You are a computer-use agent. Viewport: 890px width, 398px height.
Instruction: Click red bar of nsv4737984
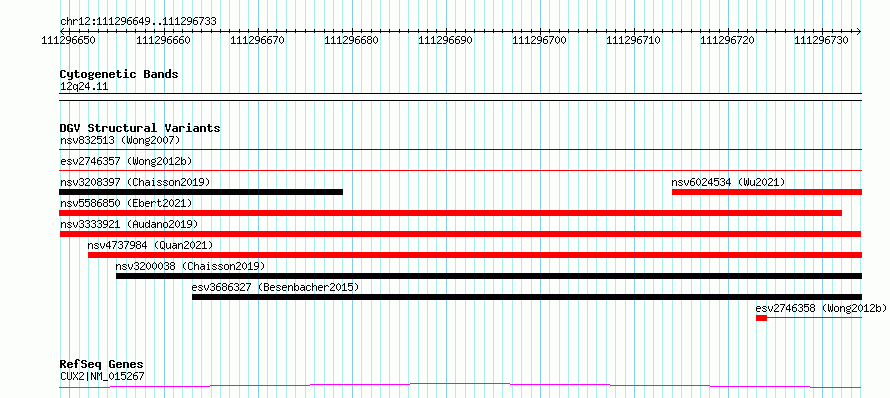pyautogui.click(x=475, y=255)
